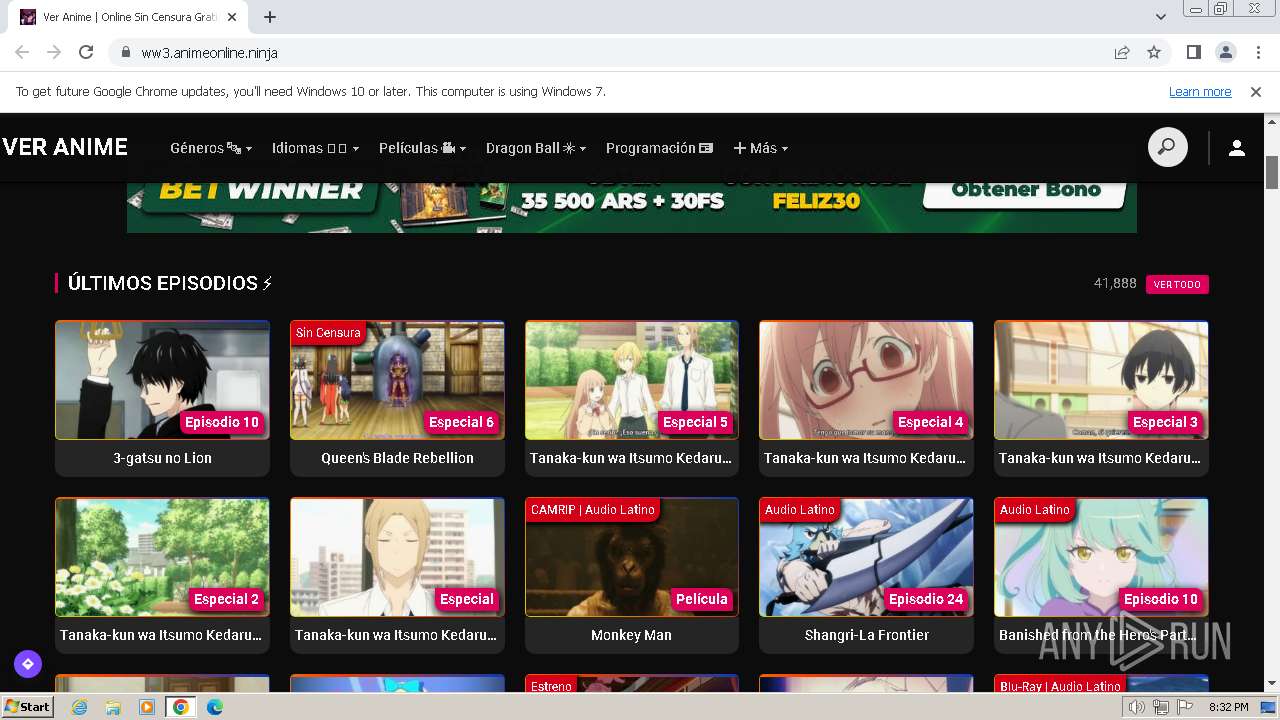Open Tanaka-kun Especial 5 thumbnail
Screen dimensions: 1280x720
pyautogui.click(x=632, y=380)
